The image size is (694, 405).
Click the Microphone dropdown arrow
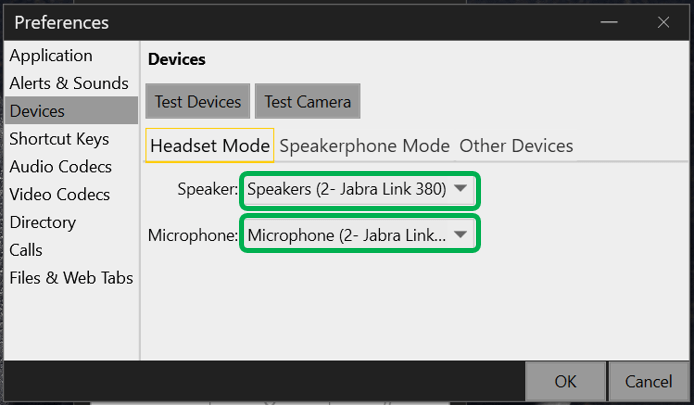[461, 235]
